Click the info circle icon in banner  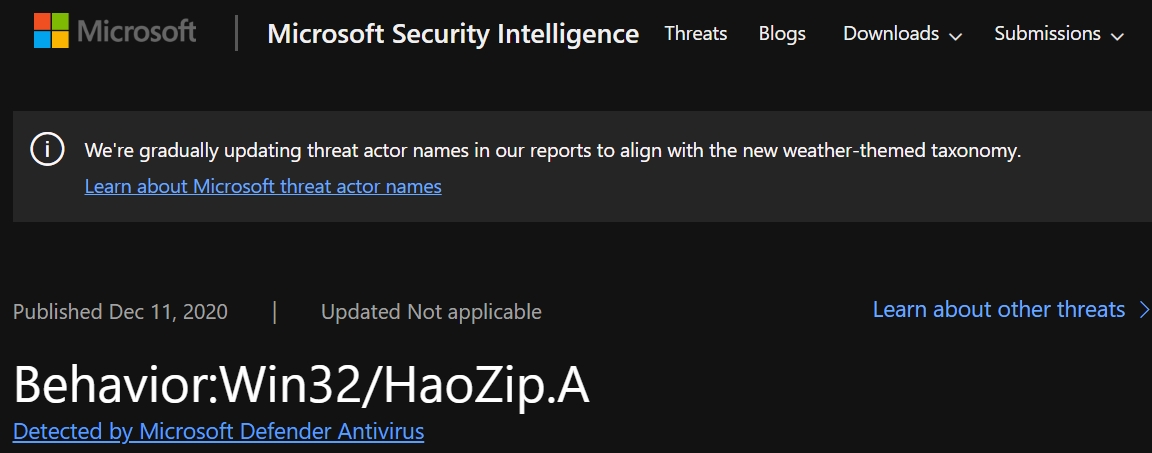coord(46,151)
